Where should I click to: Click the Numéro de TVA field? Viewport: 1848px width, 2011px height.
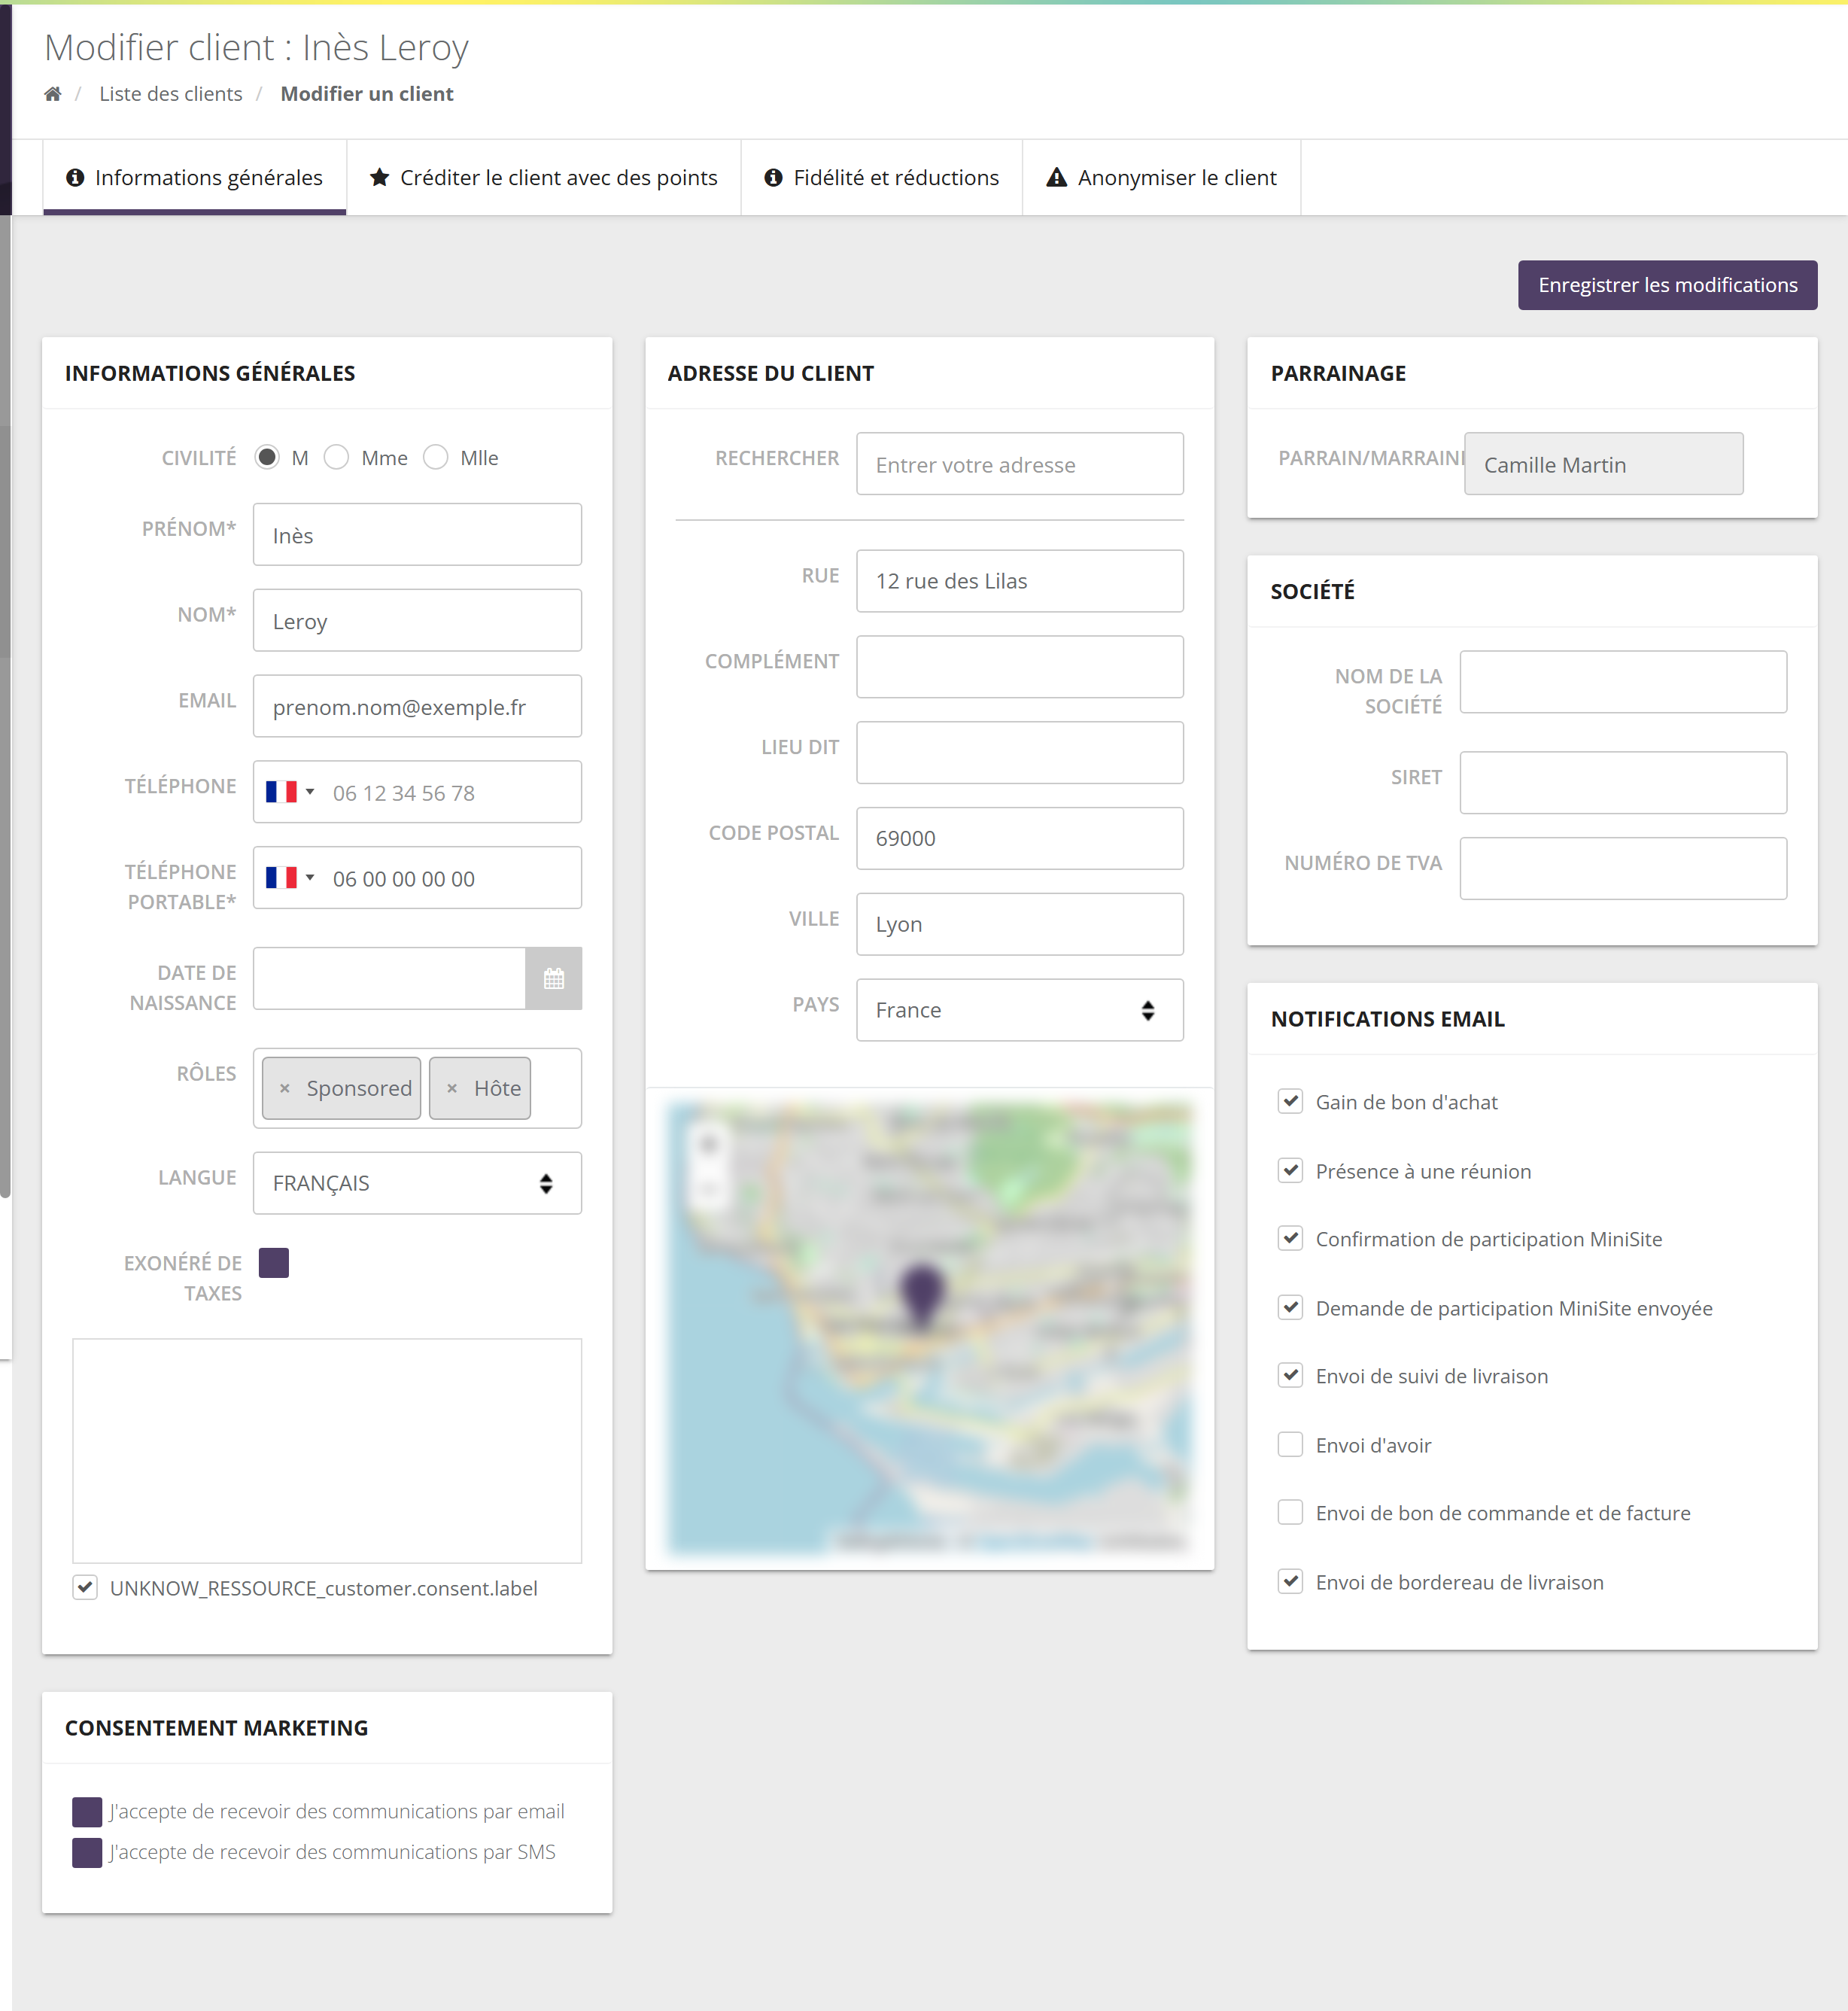(1622, 868)
